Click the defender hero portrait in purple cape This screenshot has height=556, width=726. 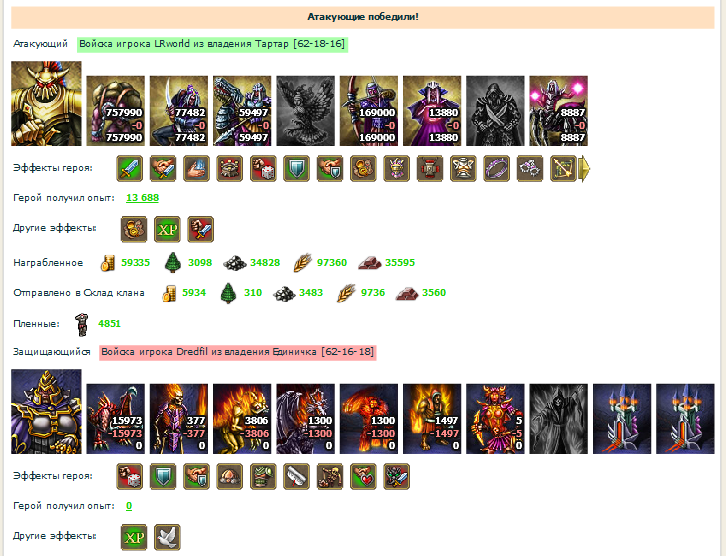tap(46, 411)
